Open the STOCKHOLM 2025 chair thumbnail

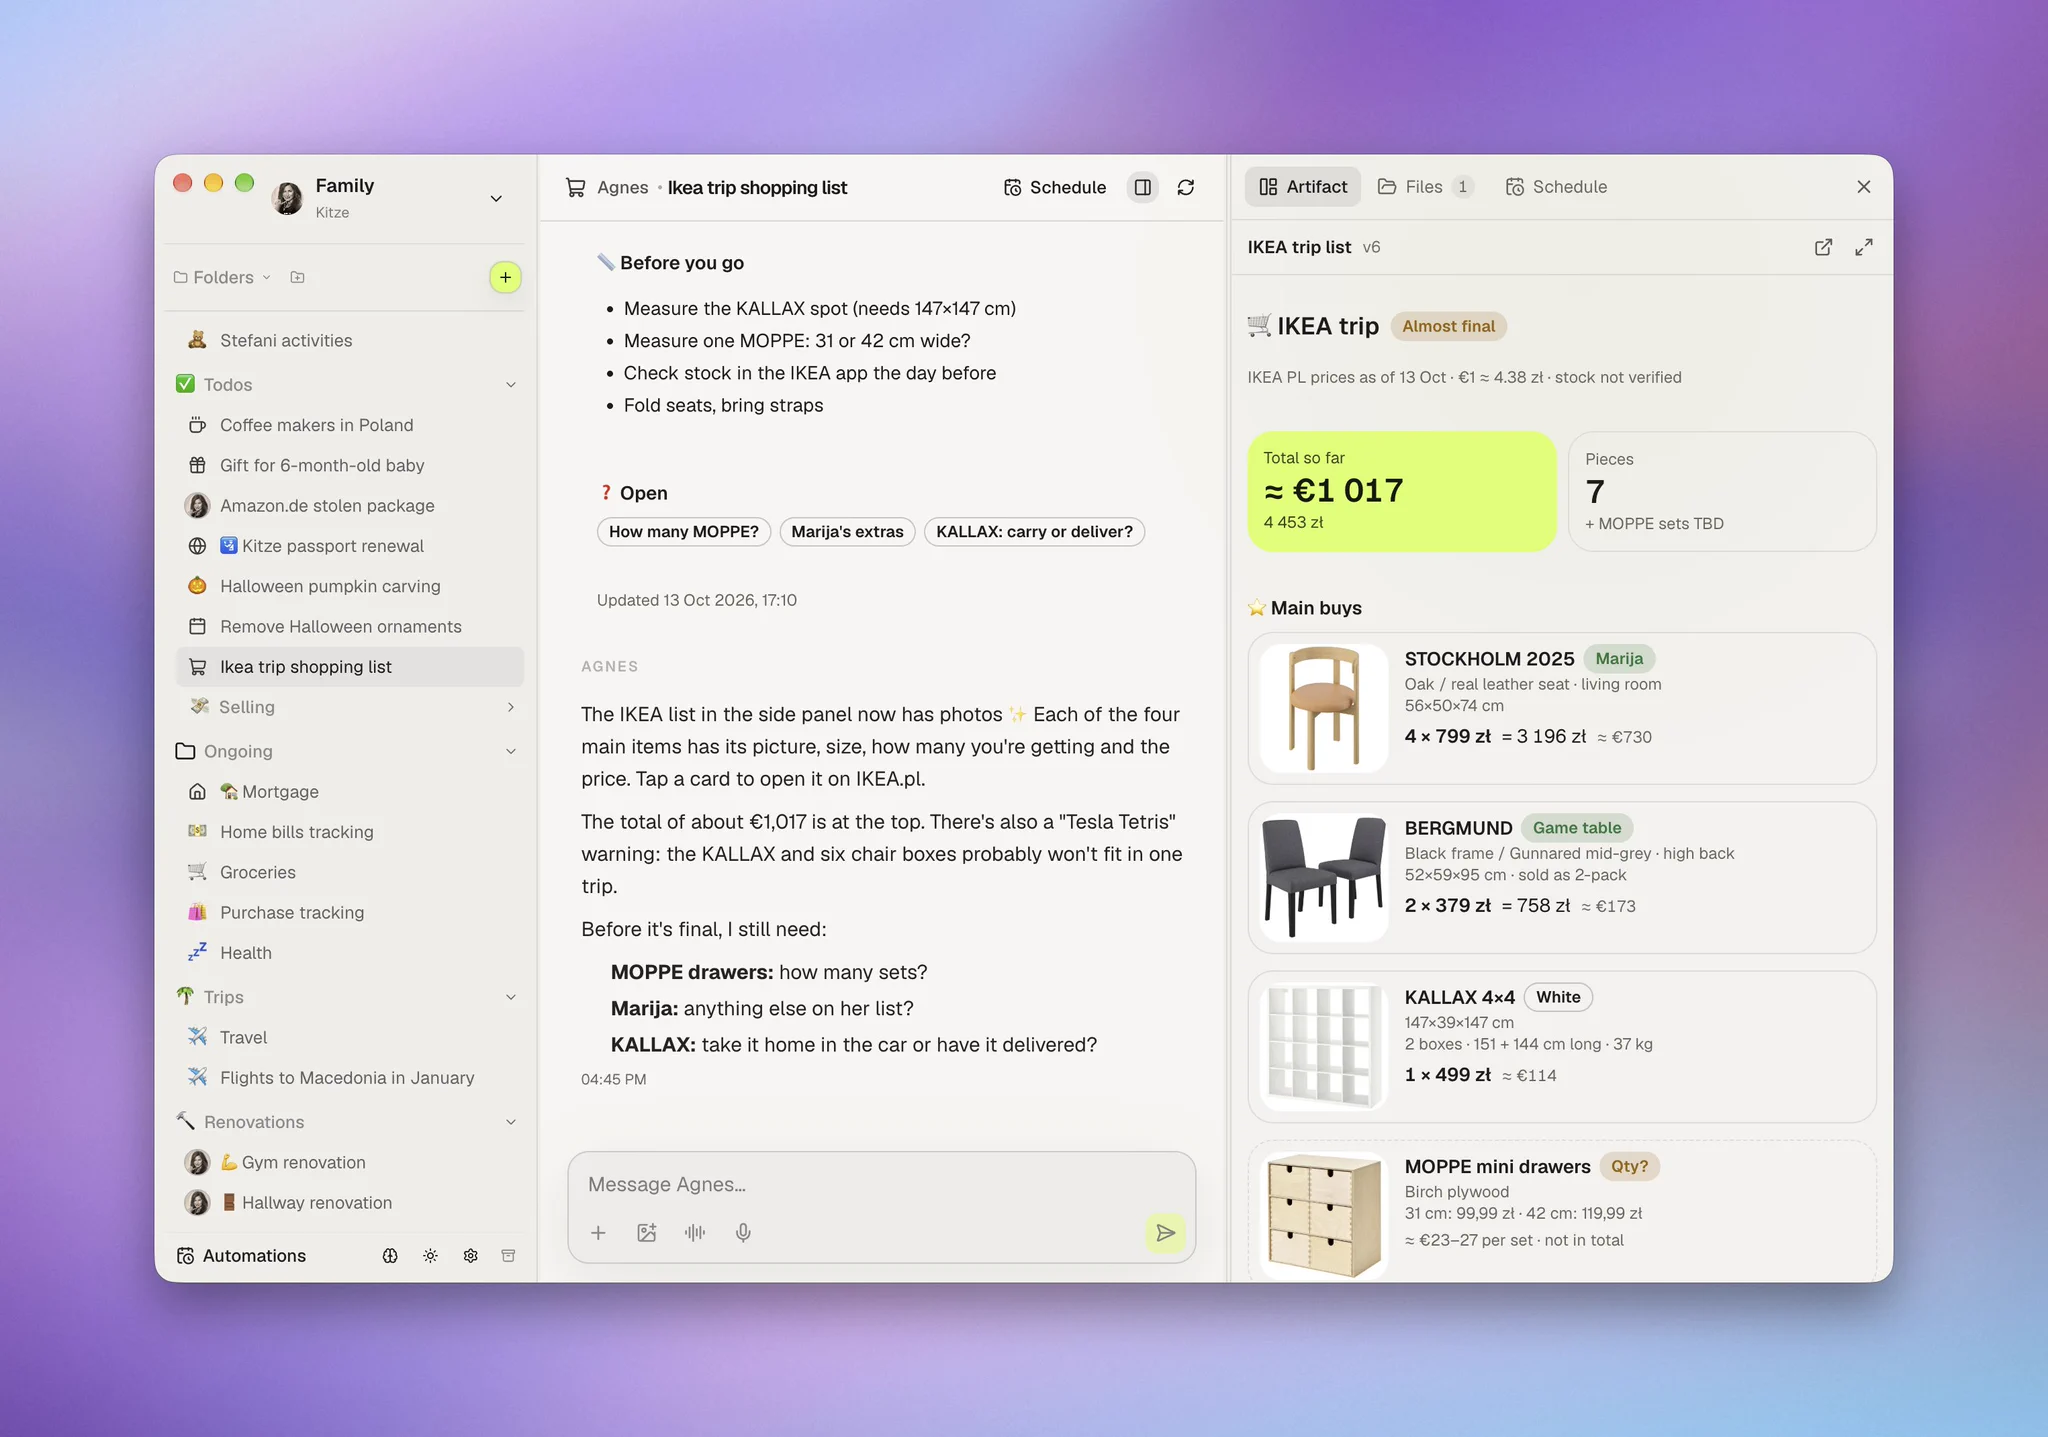coord(1323,708)
